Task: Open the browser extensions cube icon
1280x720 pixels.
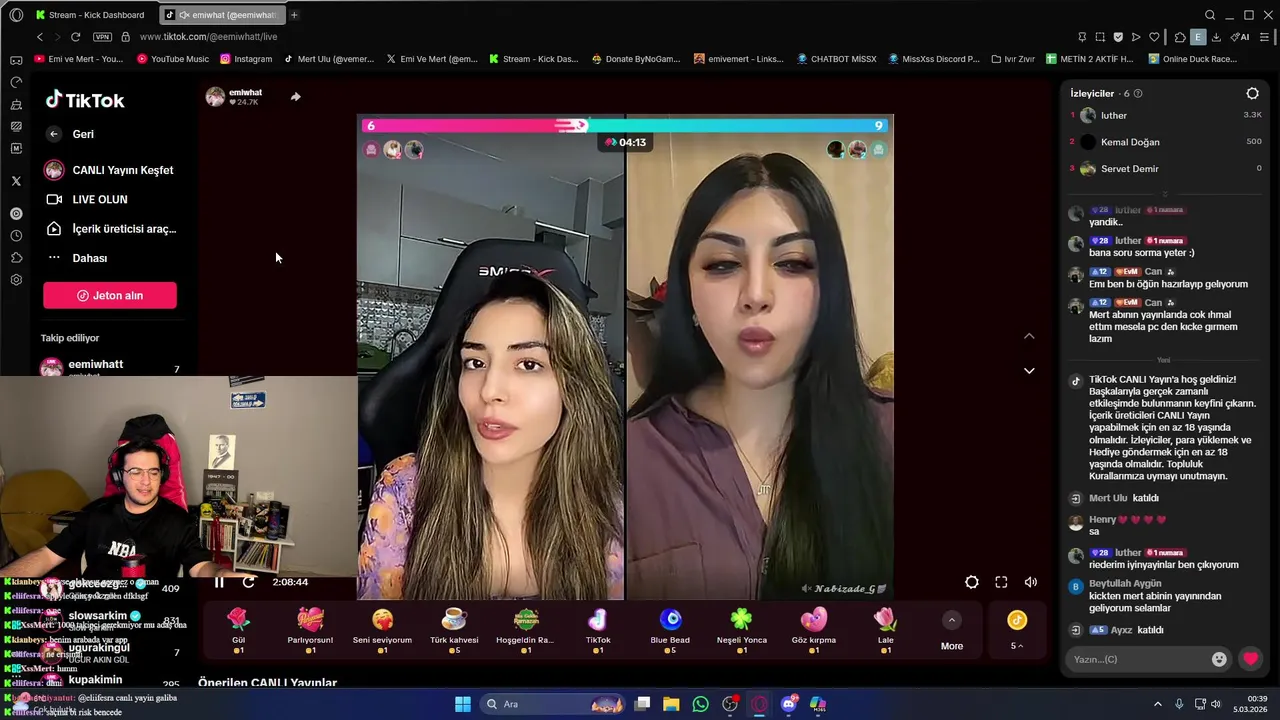Action: tap(1180, 37)
